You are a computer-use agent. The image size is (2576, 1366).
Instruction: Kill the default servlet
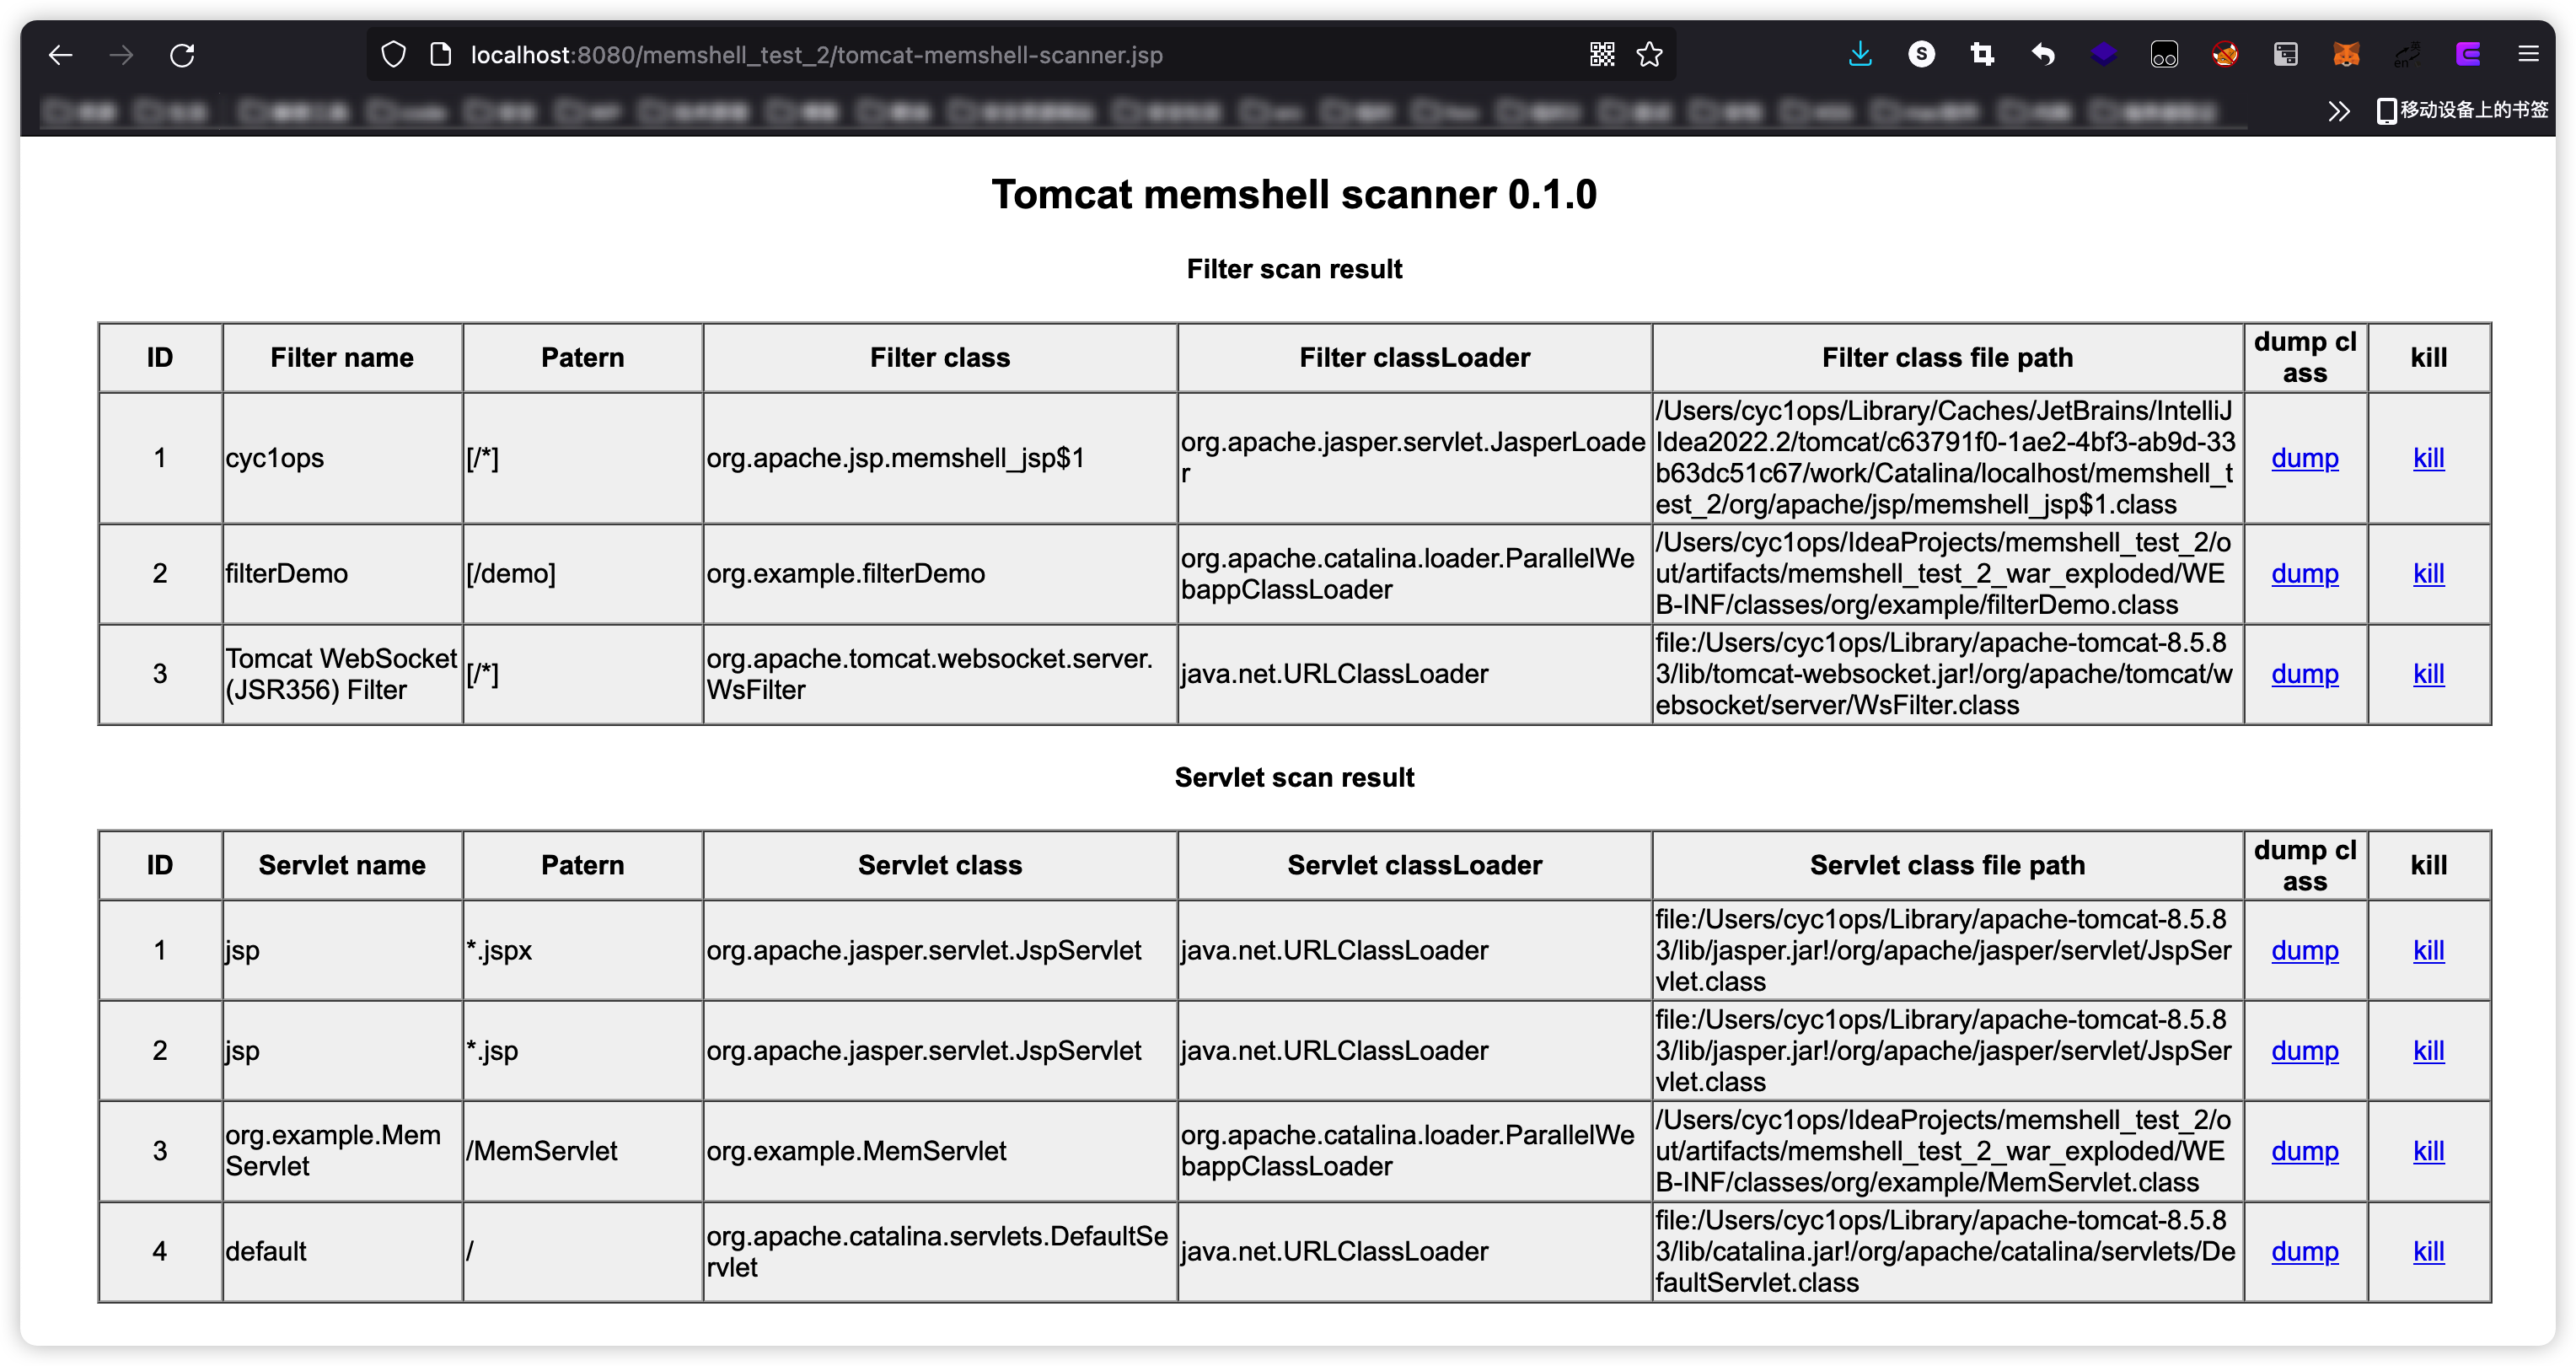tap(2428, 1251)
